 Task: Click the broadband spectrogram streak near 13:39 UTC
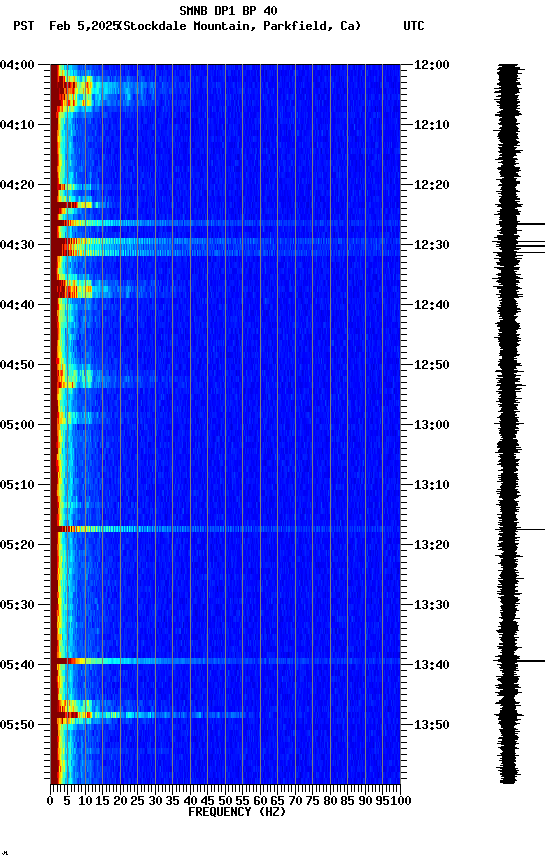click(x=225, y=661)
